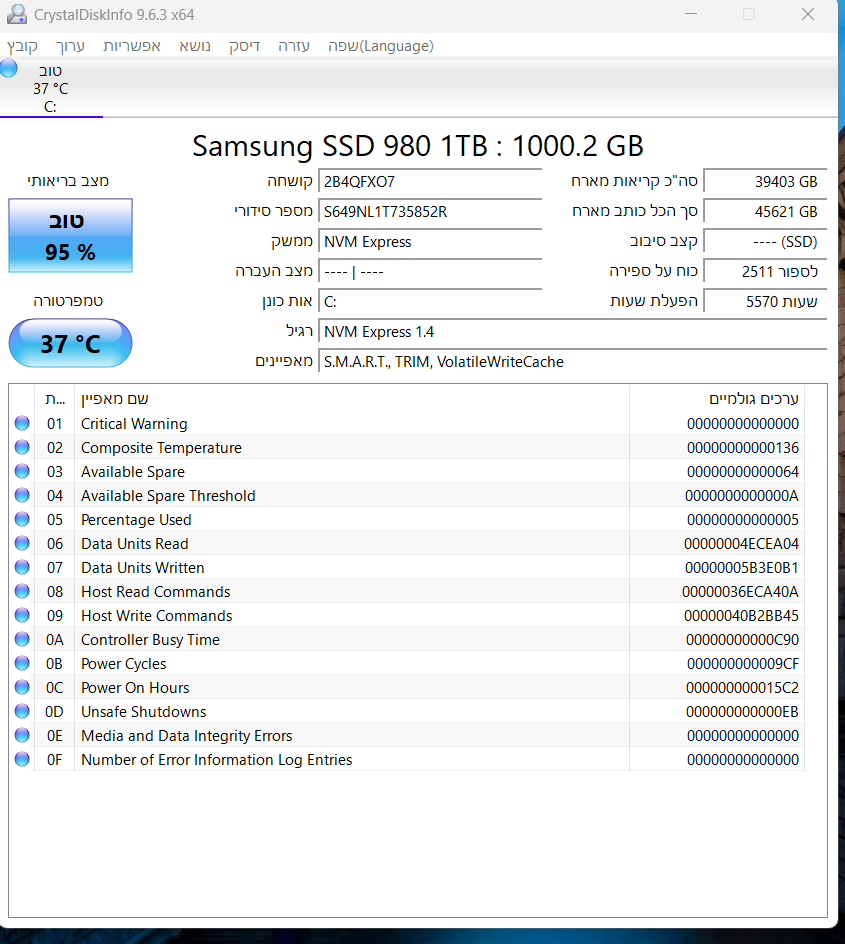Click the Samsung SSD 980 1TB title text
This screenshot has width=845, height=944.
(x=418, y=146)
